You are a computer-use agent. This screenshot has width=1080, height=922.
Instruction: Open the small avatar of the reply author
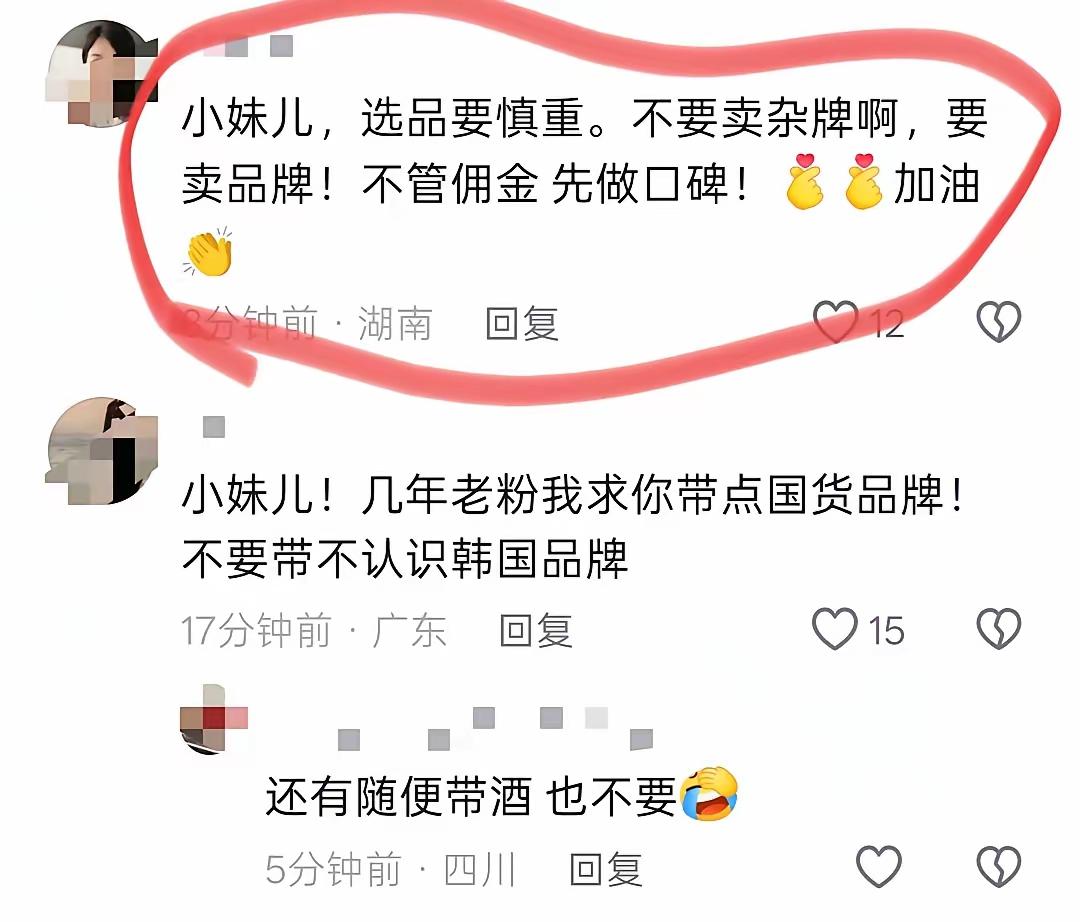pos(214,720)
